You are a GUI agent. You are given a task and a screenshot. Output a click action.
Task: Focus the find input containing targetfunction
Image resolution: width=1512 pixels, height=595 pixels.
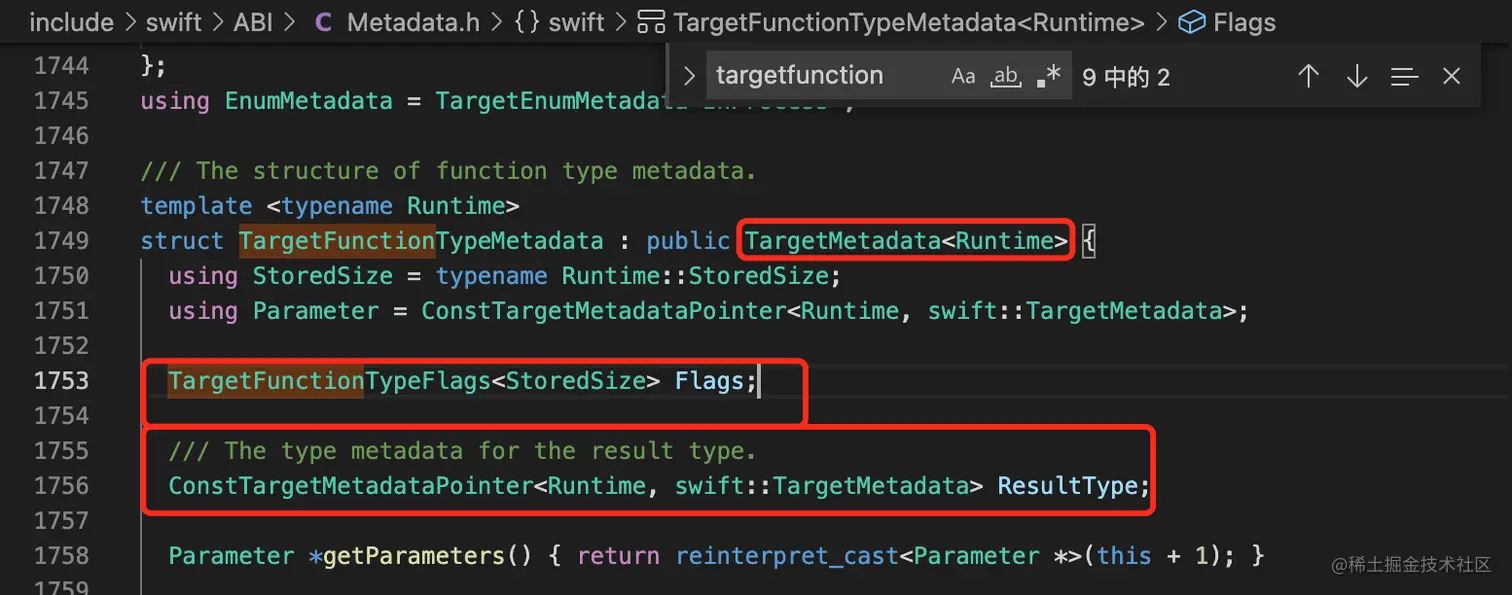(x=820, y=76)
